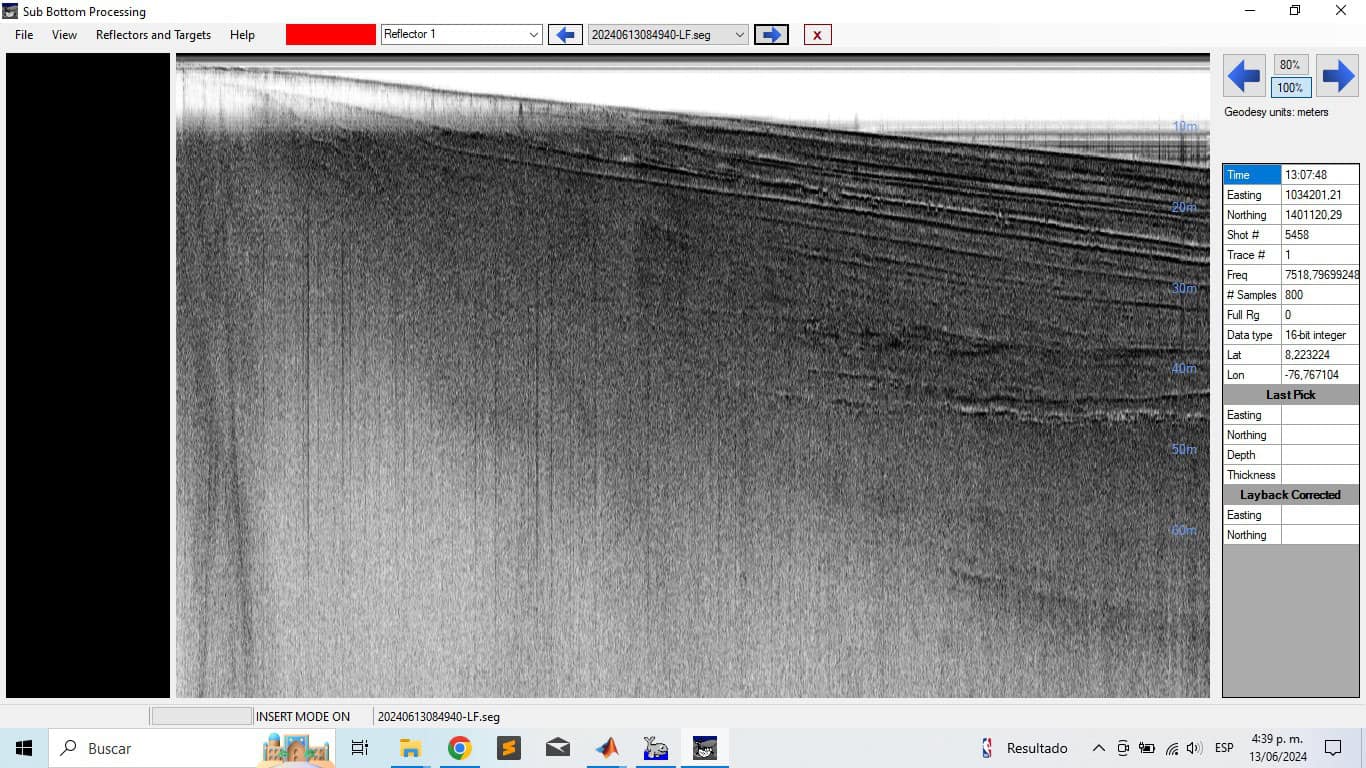
Task: Click the previous file blue left arrow
Action: click(x=565, y=35)
